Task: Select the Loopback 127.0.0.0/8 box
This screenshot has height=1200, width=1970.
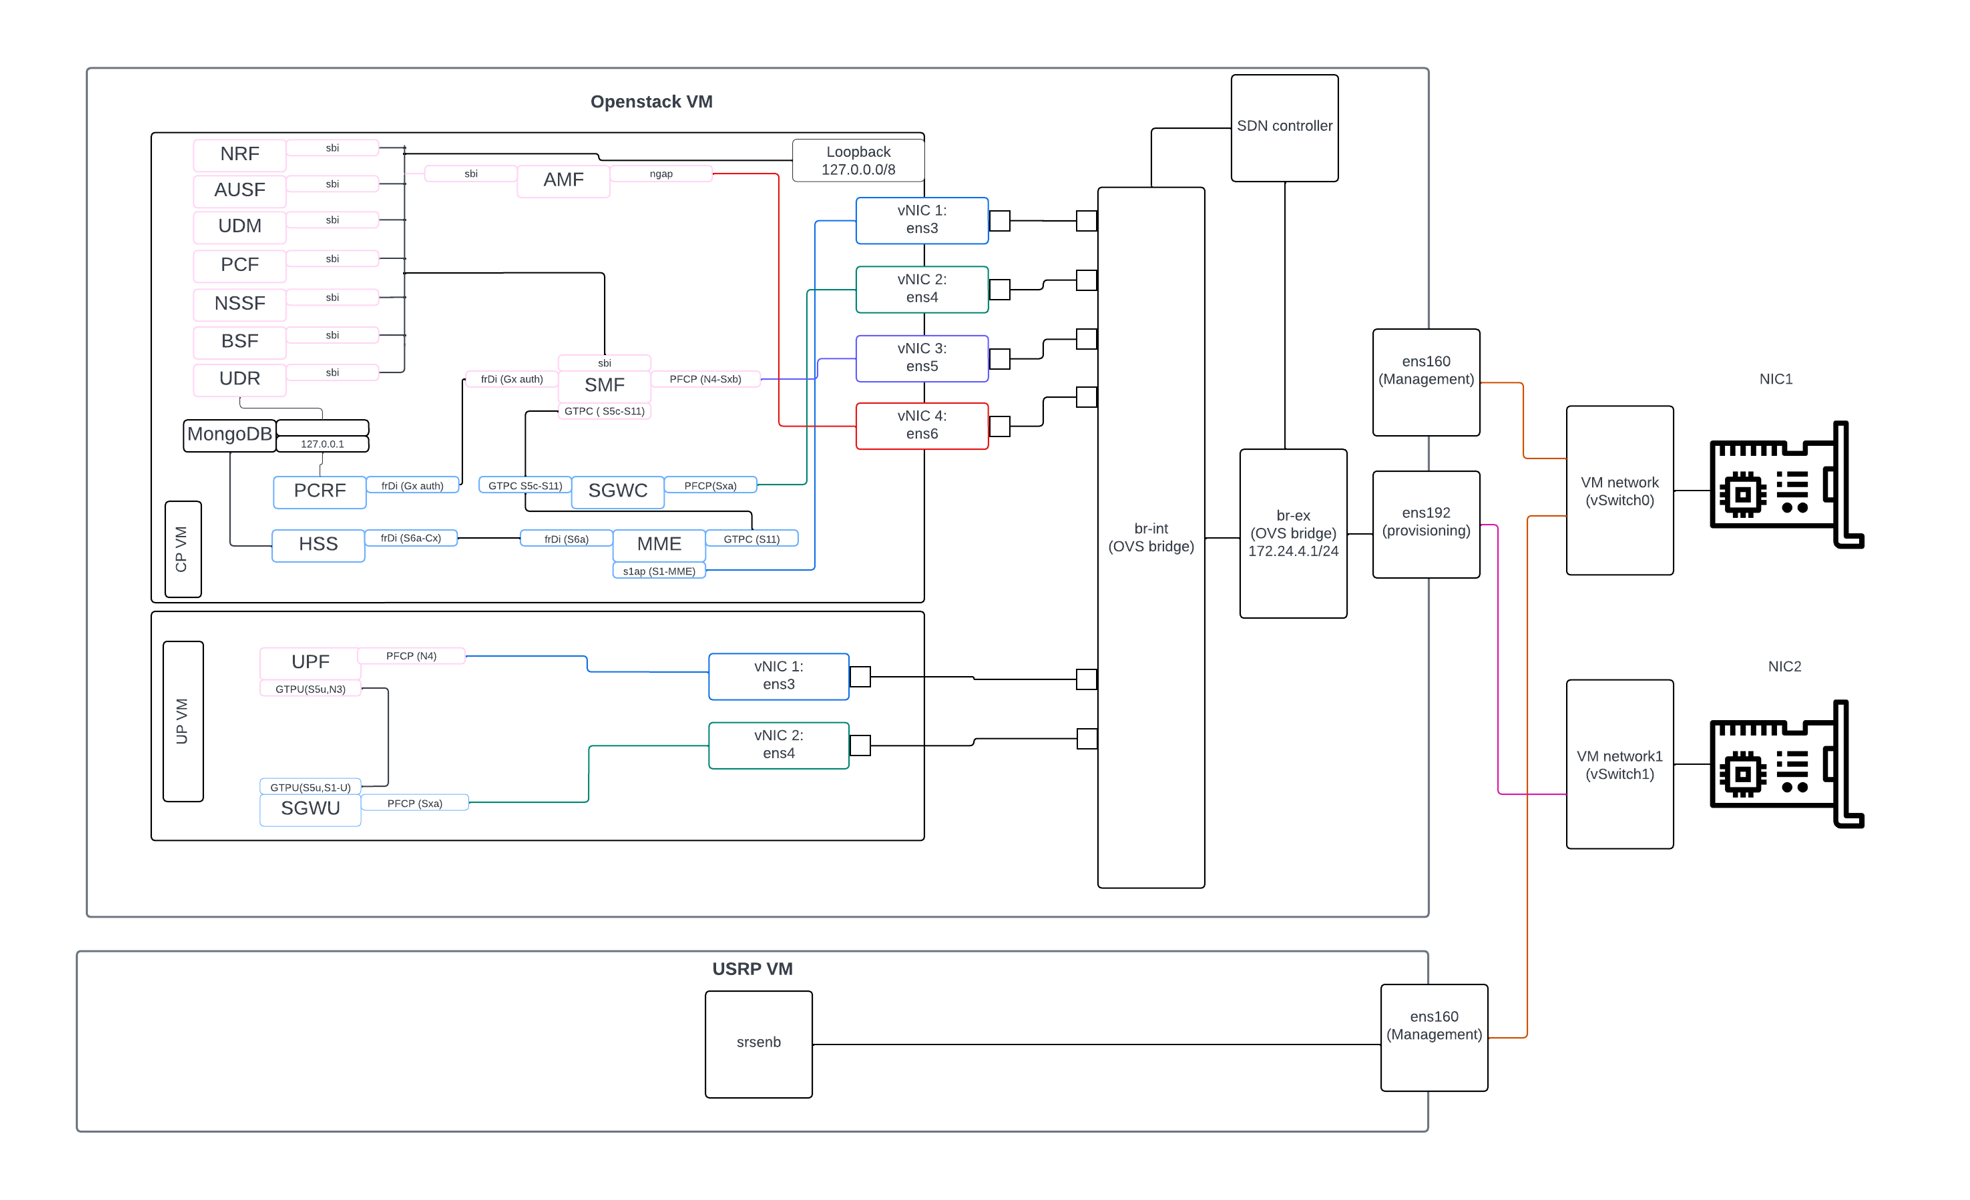Action: click(x=857, y=161)
